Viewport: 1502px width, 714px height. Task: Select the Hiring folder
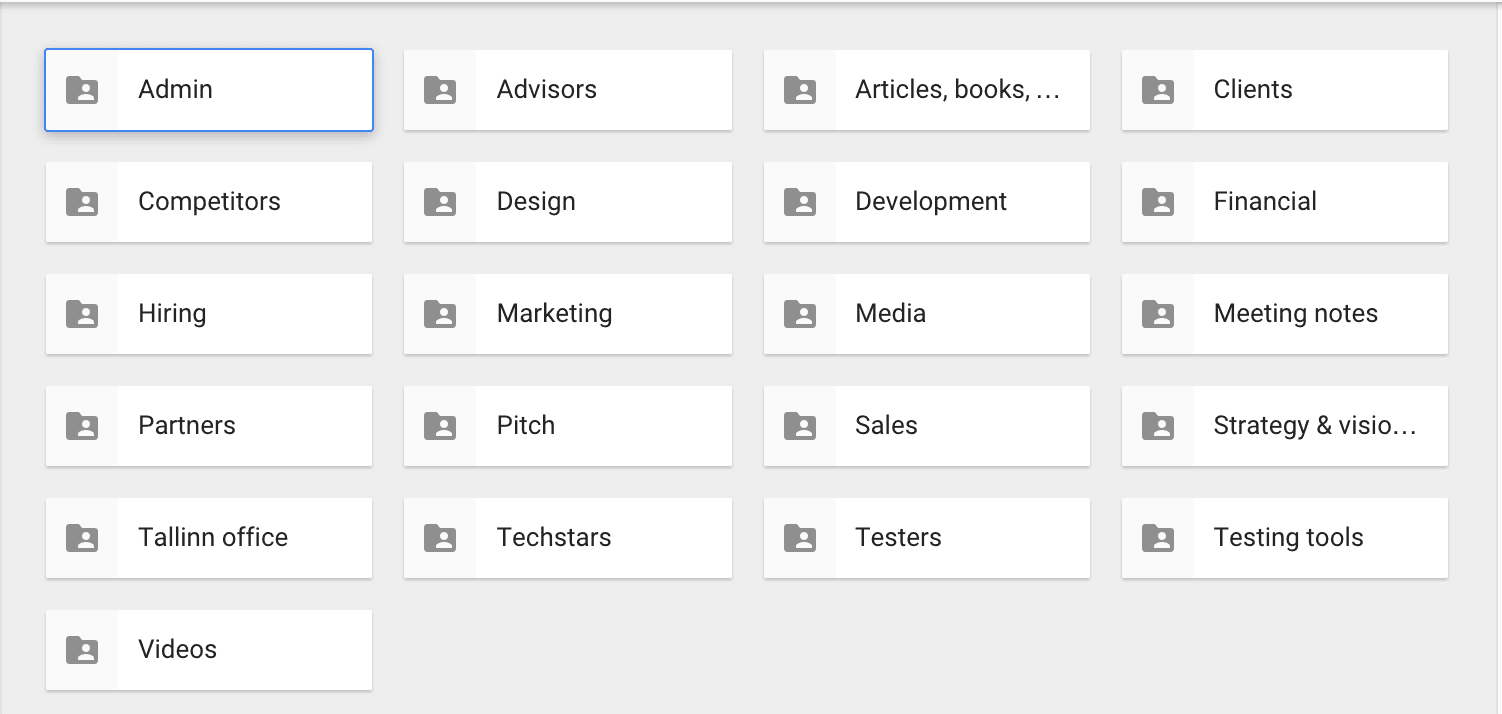[209, 314]
